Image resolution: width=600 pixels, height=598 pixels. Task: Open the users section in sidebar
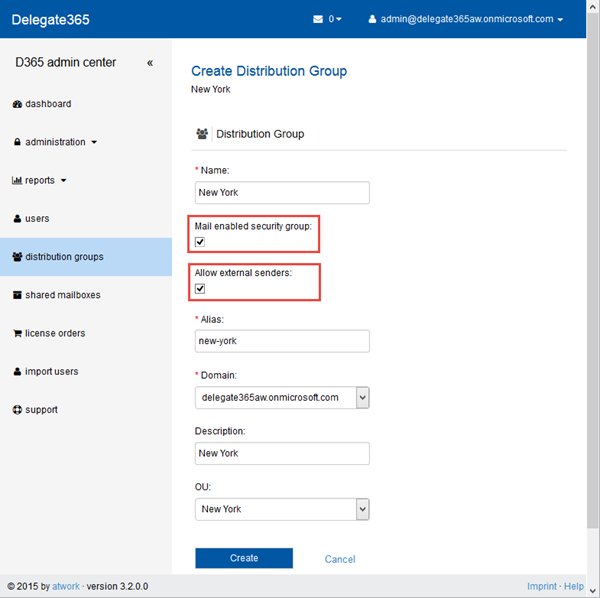tap(37, 219)
